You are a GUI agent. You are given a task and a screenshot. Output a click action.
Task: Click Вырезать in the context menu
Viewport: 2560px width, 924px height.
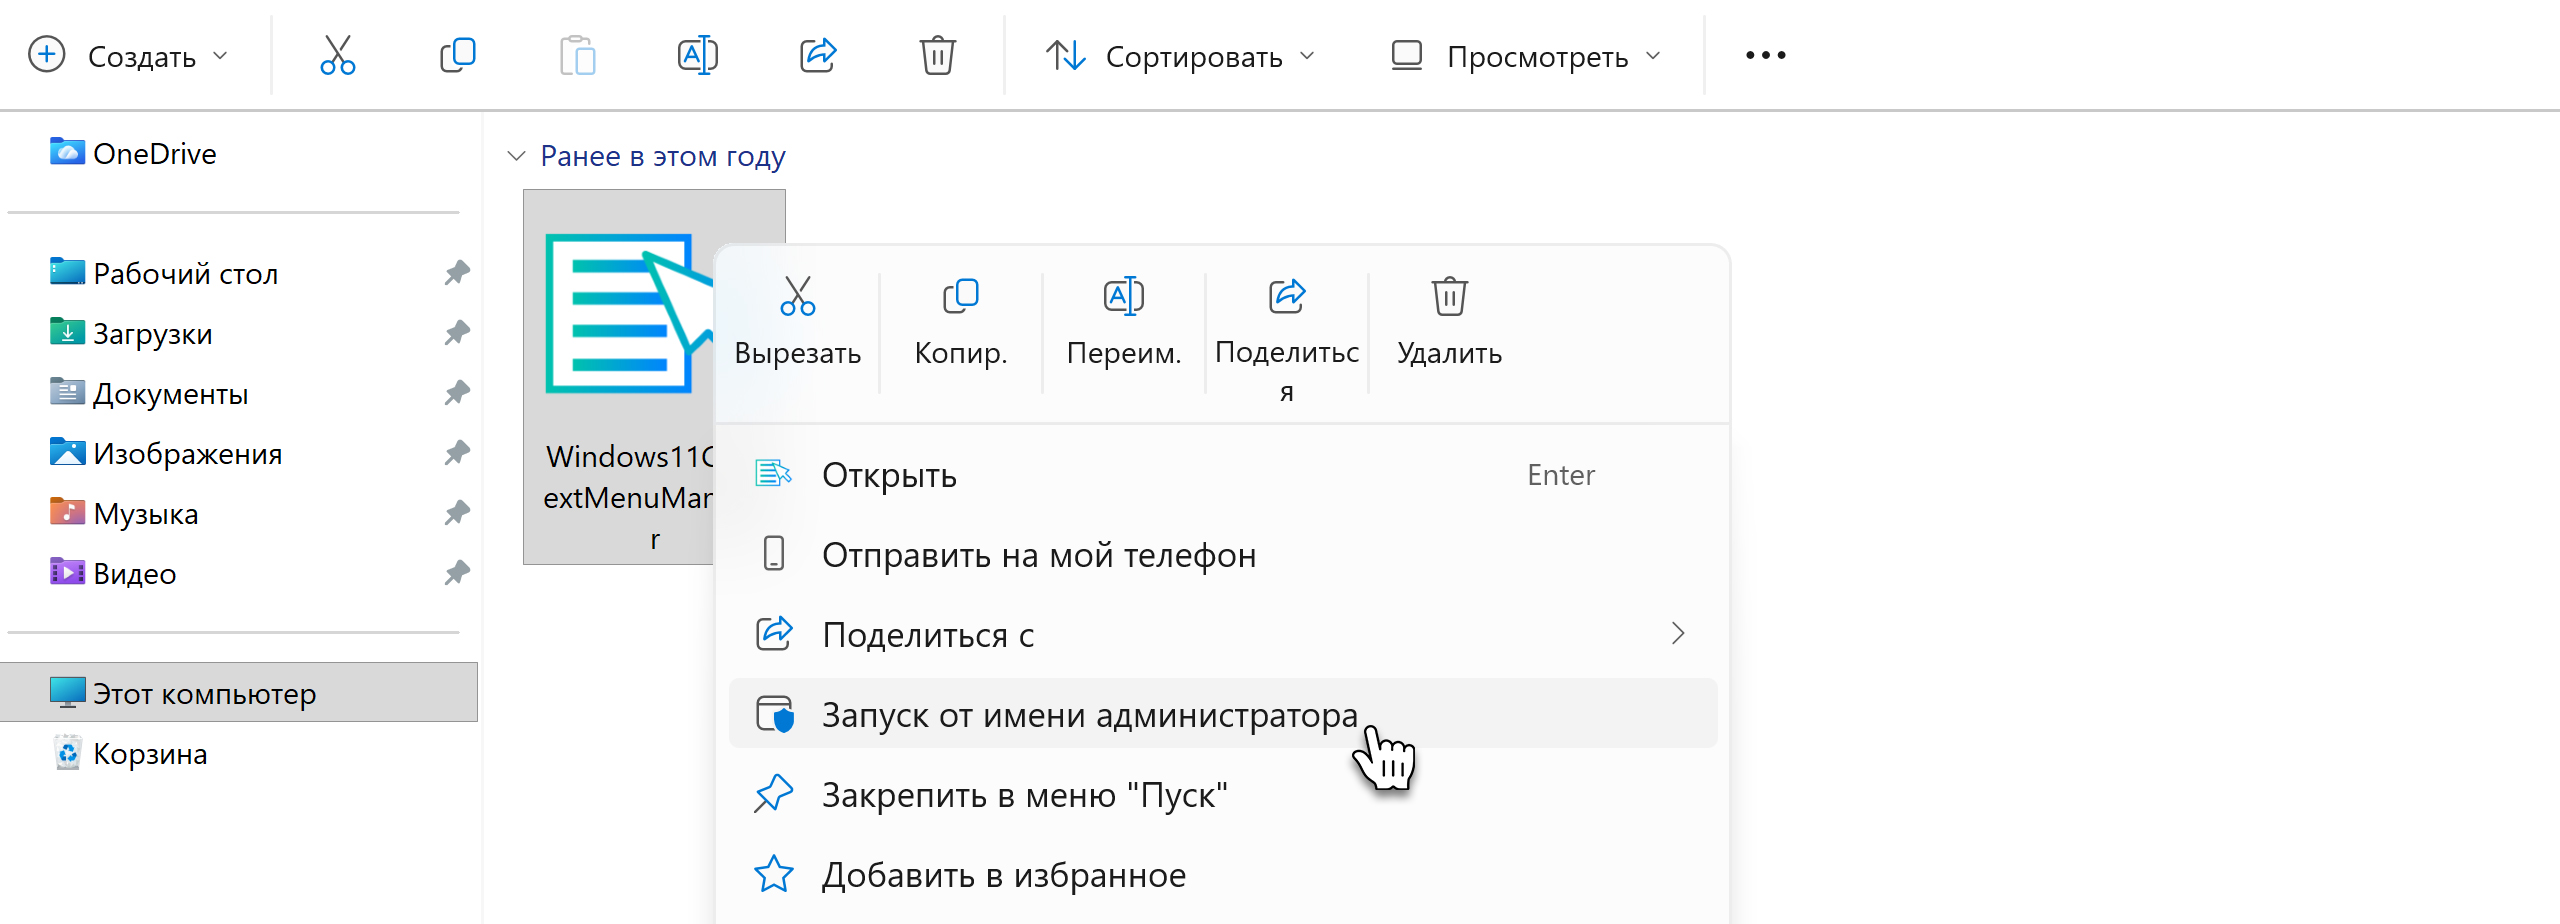click(798, 324)
